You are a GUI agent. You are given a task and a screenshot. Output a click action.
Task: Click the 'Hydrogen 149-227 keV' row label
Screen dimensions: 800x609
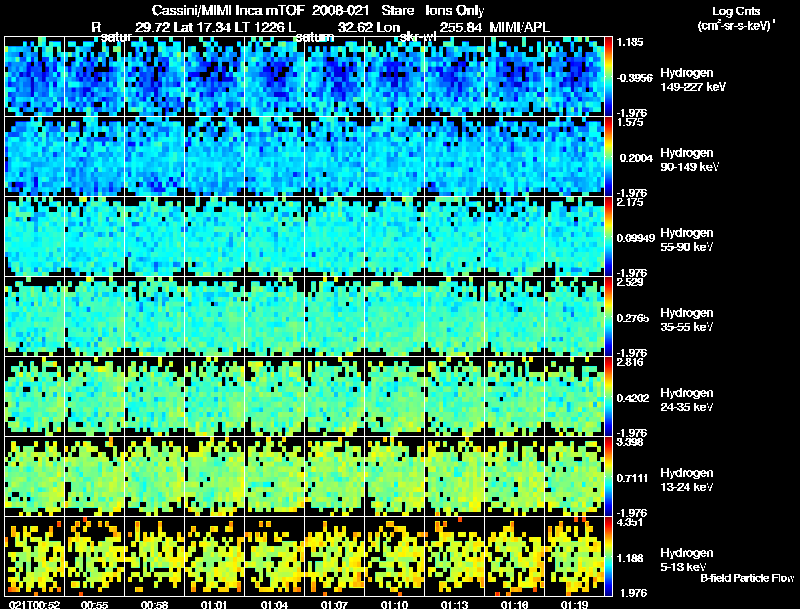[x=693, y=80]
